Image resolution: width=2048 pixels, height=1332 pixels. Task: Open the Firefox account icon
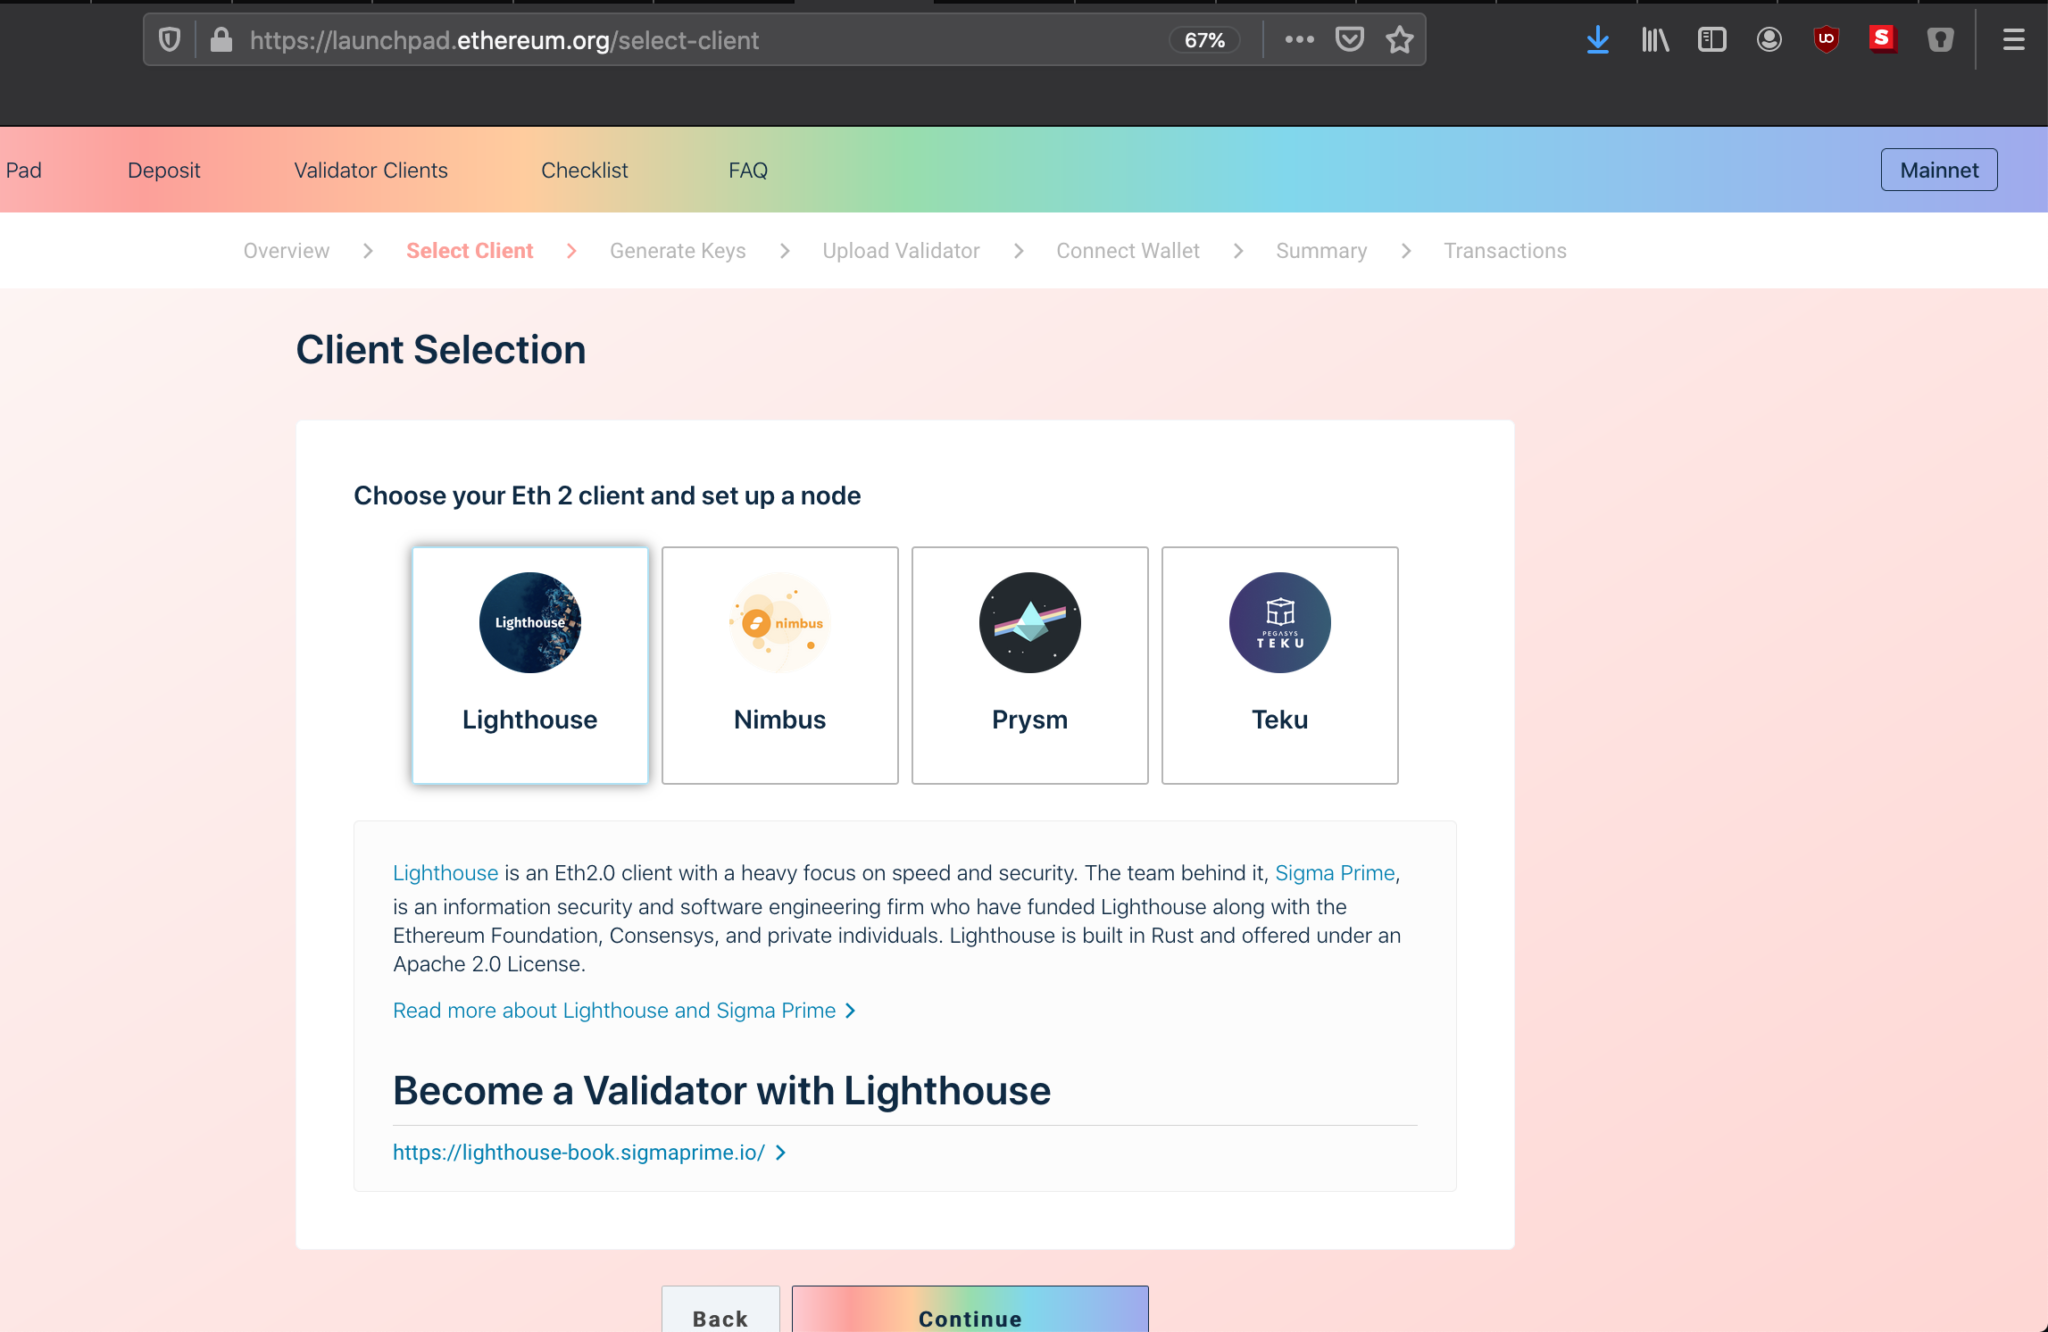pyautogui.click(x=1769, y=40)
